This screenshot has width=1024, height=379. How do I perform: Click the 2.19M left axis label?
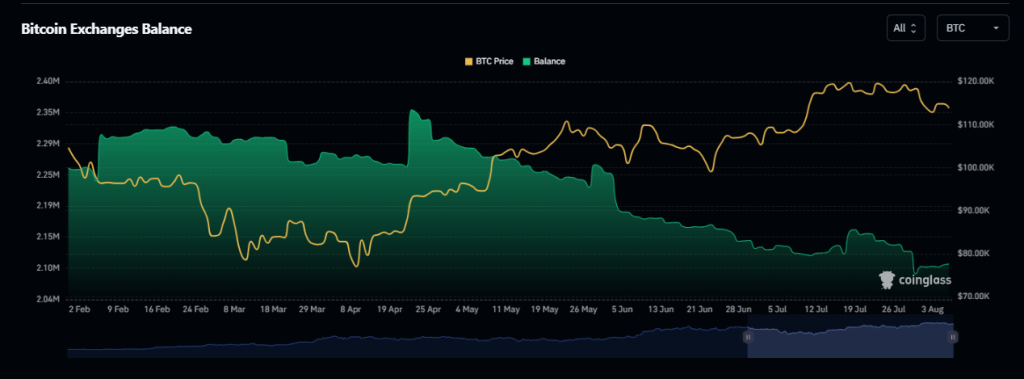[48, 206]
